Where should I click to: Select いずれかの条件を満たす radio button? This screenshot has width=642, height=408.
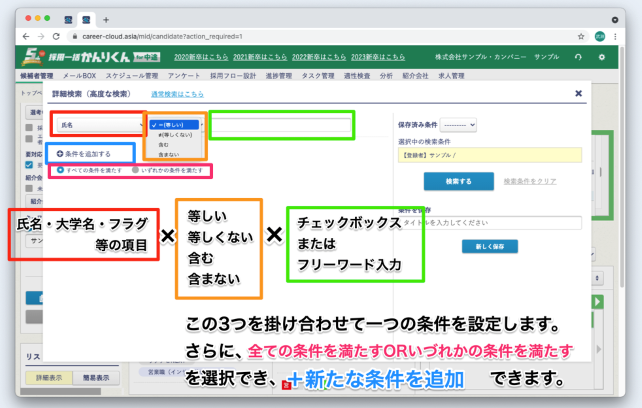pos(135,170)
